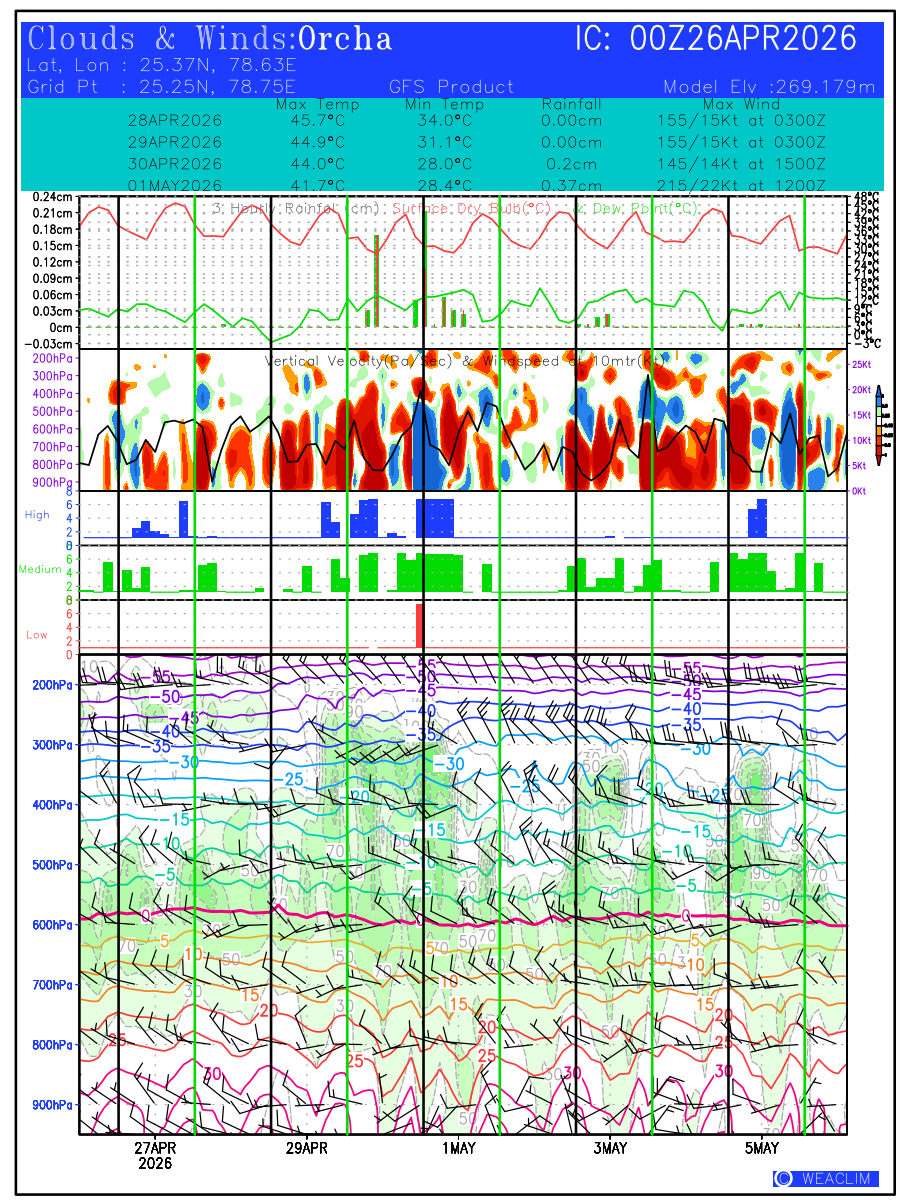Click the purple -55 temperature contour label
The height and width of the screenshot is (1200, 900).
tap(159, 677)
